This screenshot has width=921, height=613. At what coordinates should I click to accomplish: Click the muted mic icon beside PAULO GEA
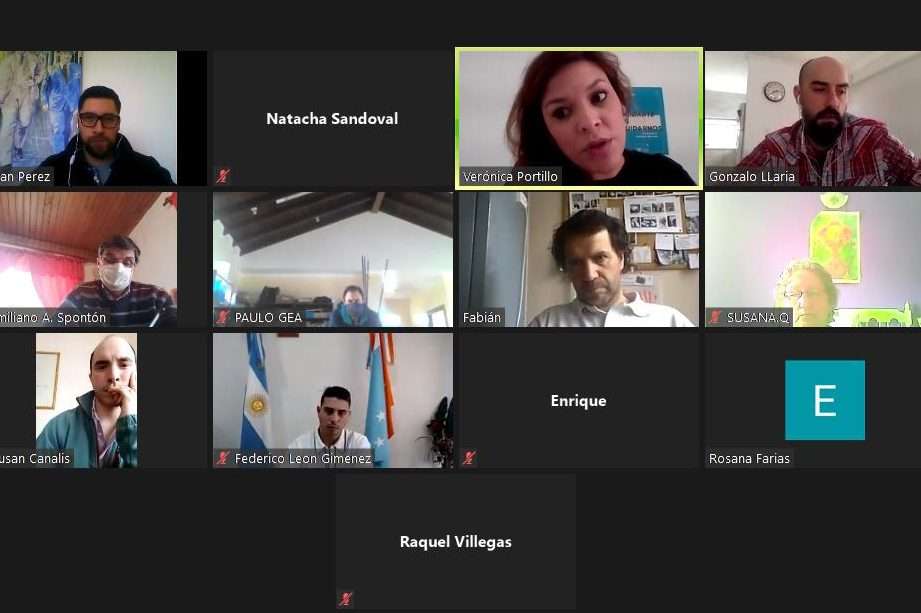coord(223,317)
